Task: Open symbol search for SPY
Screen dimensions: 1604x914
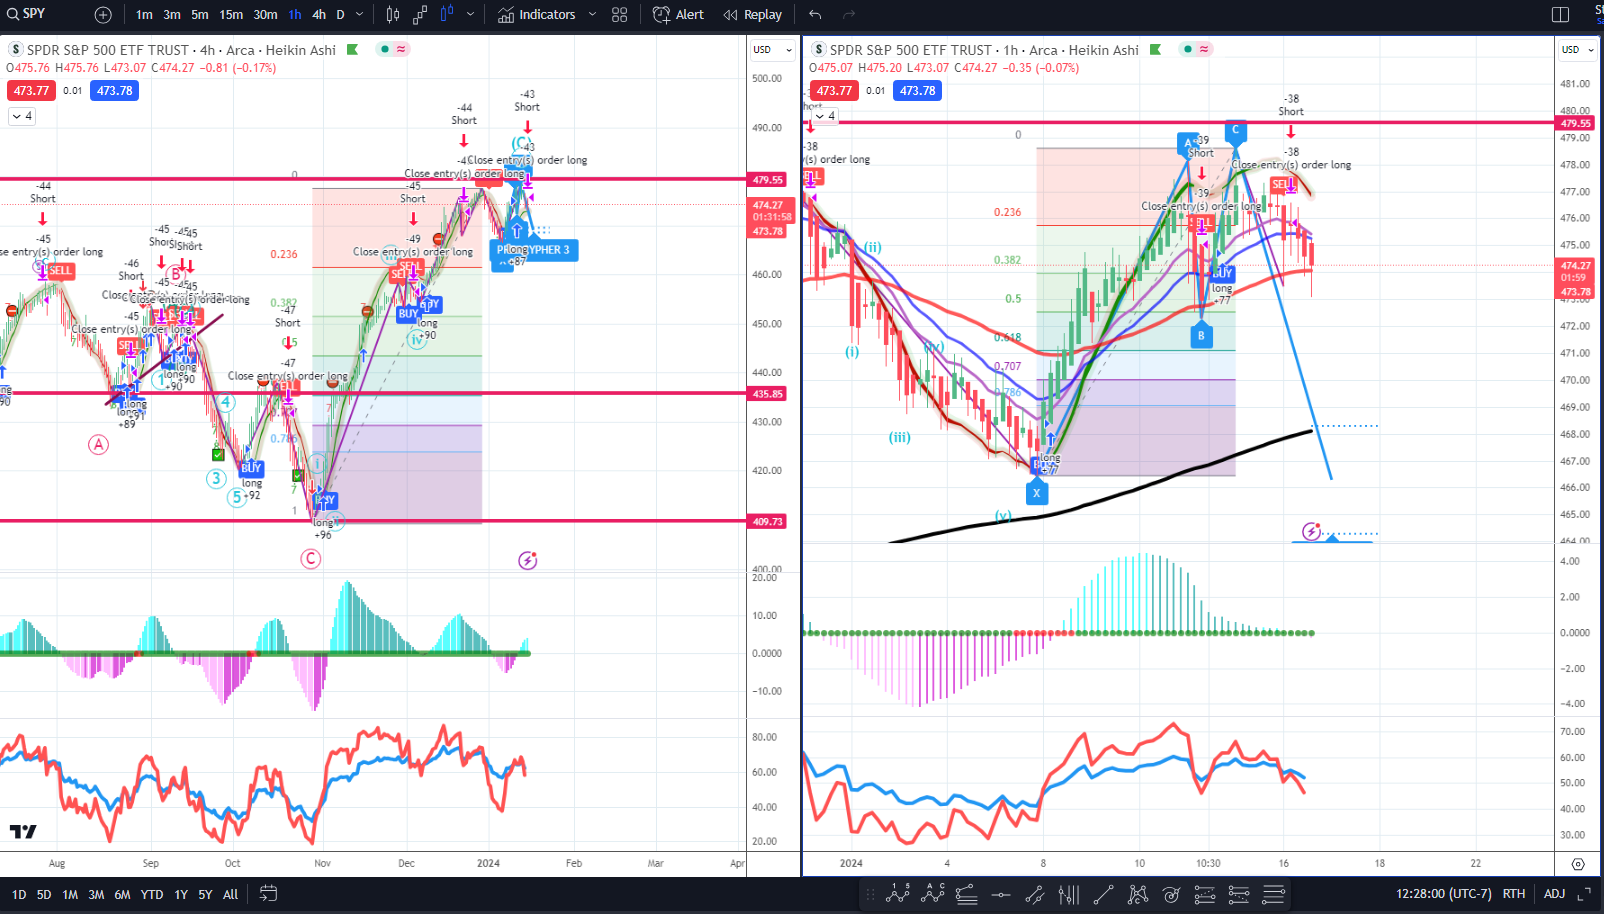Action: pos(28,14)
